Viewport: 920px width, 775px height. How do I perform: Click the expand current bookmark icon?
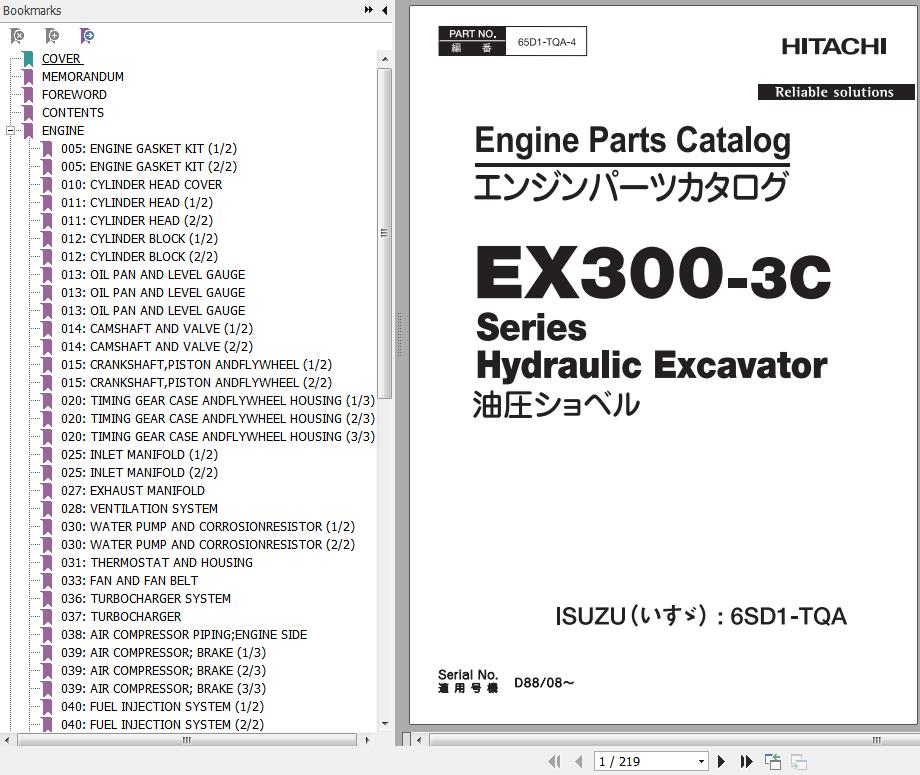pyautogui.click(x=87, y=36)
